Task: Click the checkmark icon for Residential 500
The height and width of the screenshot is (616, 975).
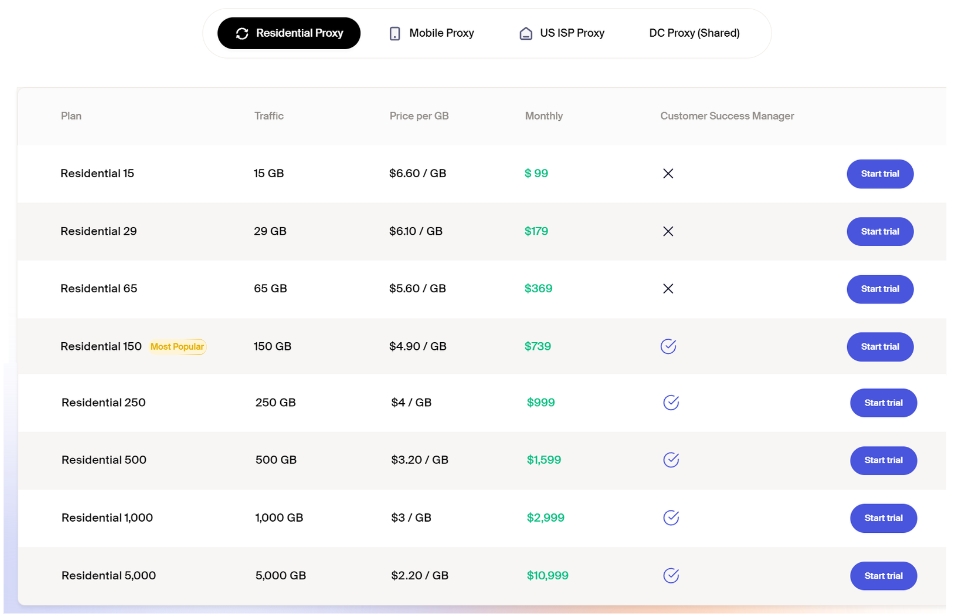Action: [671, 460]
